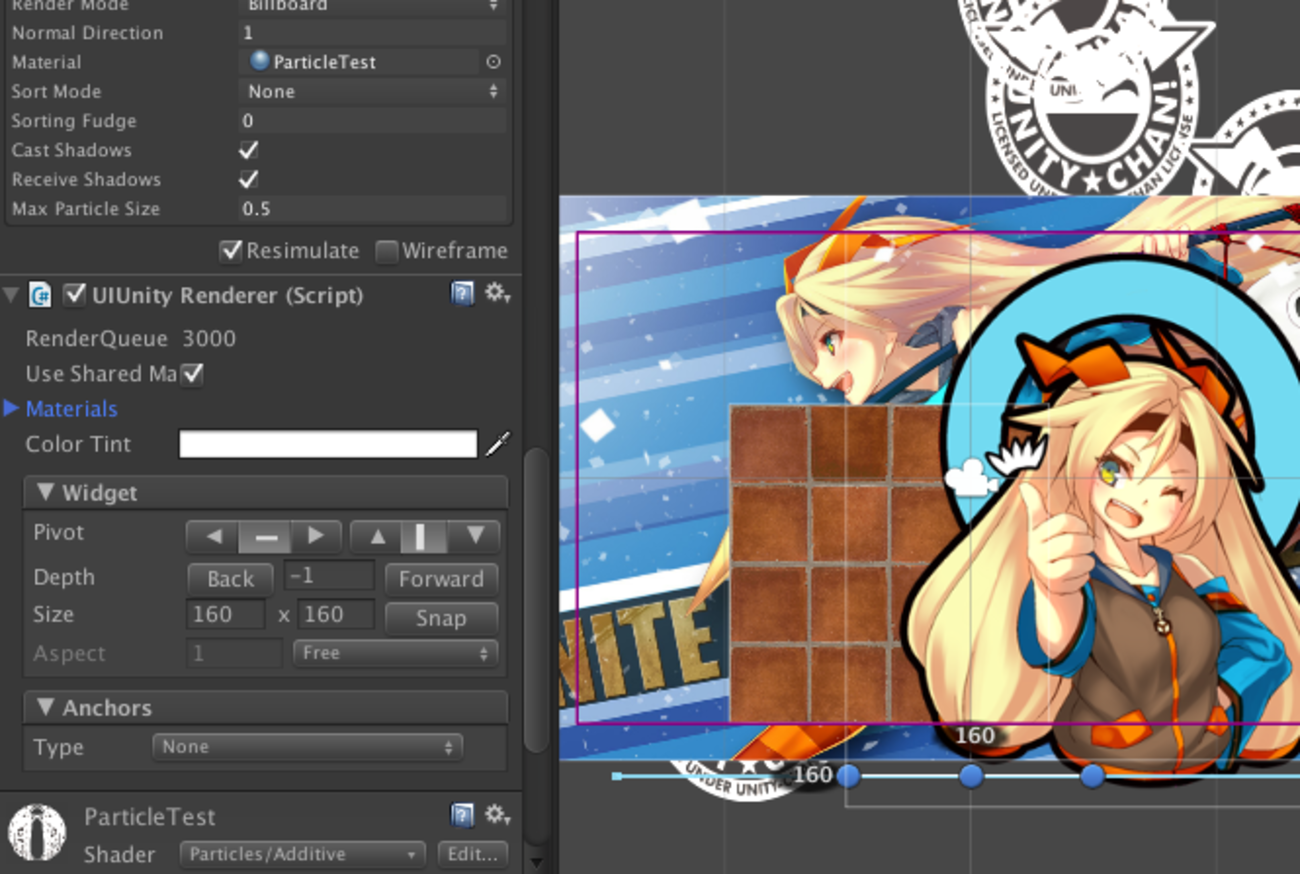Click the Size height field
This screenshot has width=1300, height=874.
pos(335,614)
